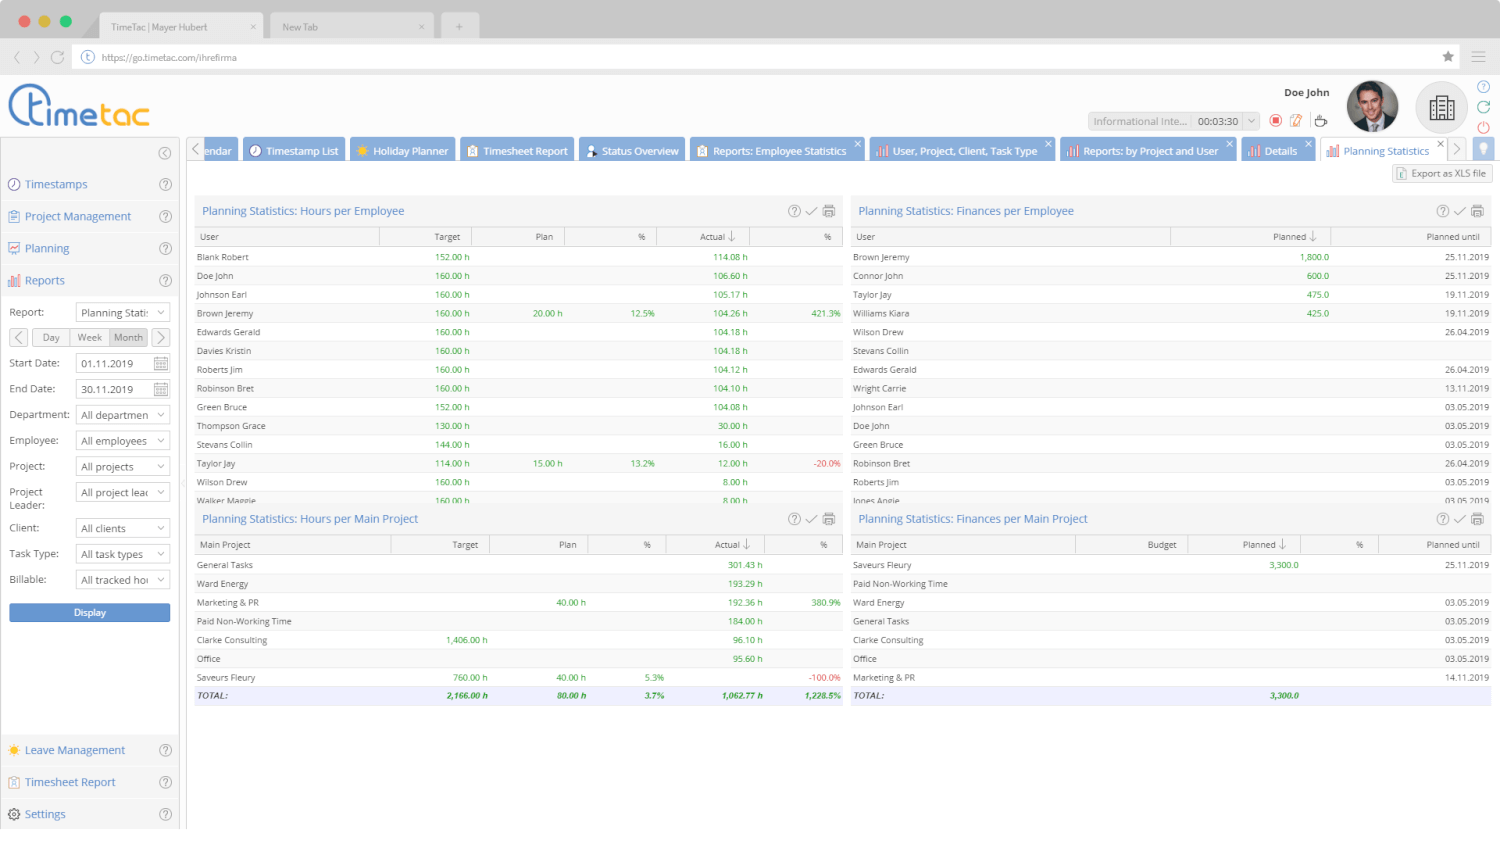This screenshot has width=1500, height=844.
Task: Open the Project Management sidebar section
Action: 78,216
